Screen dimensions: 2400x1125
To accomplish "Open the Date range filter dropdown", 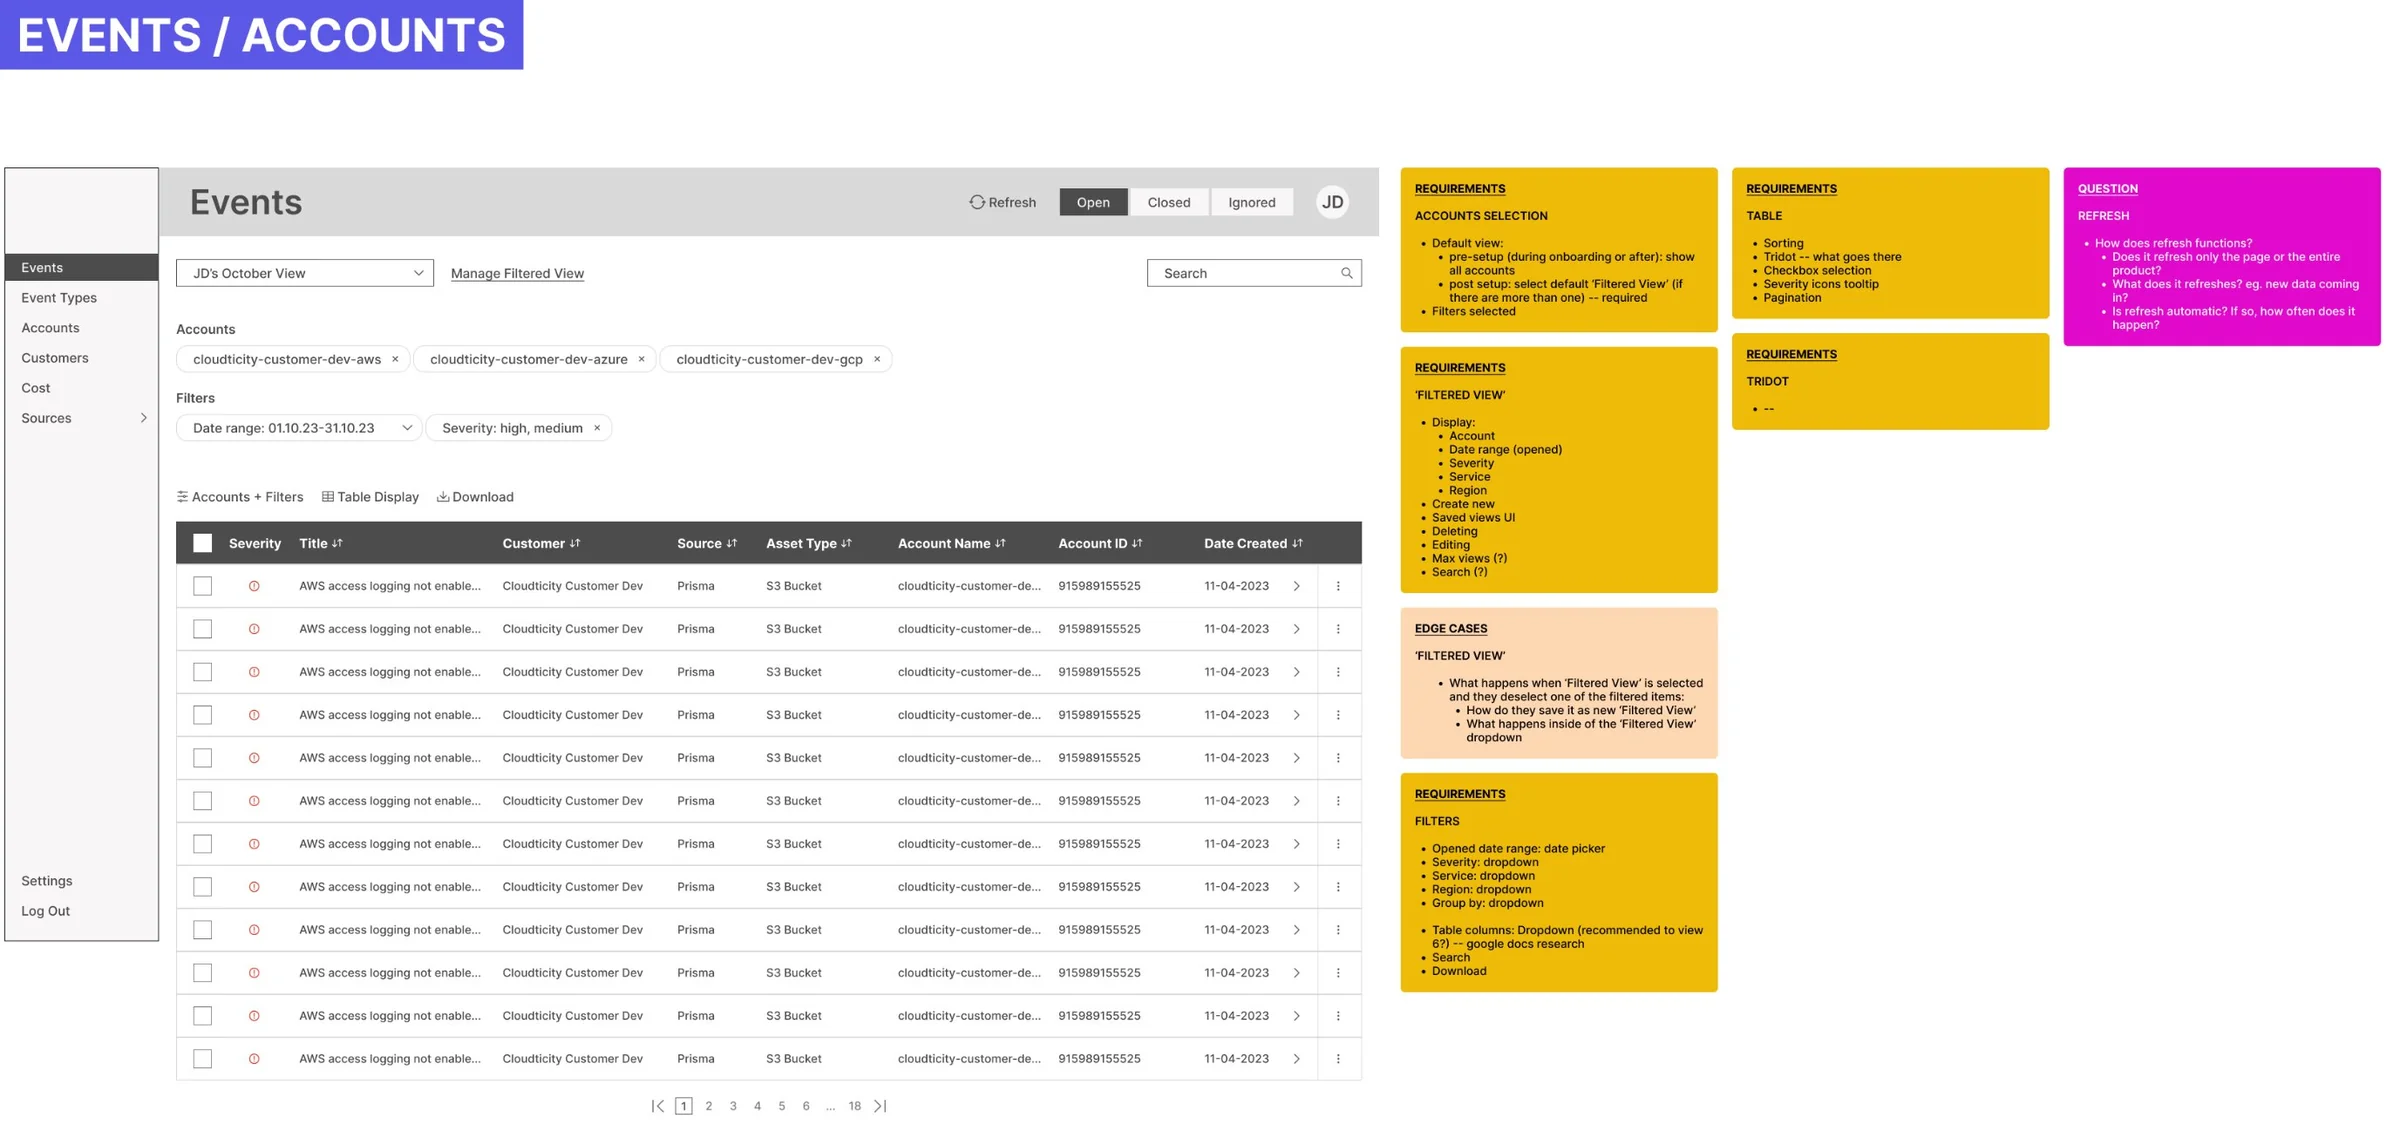I will tap(299, 428).
